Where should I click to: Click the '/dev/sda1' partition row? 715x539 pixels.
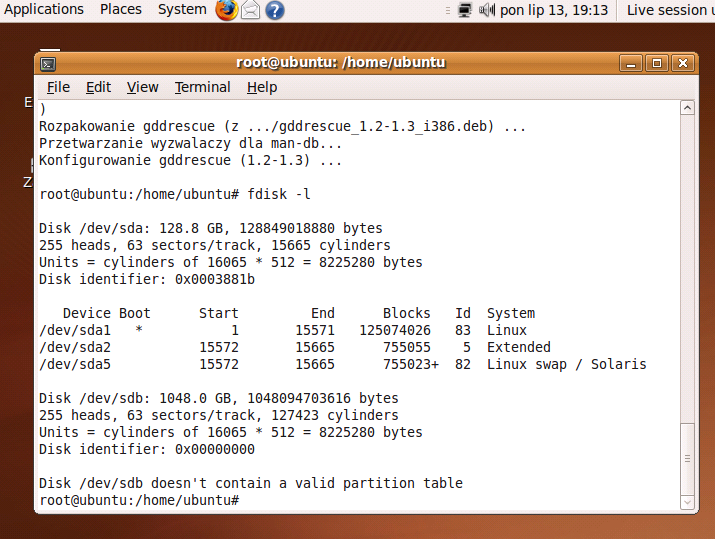point(283,330)
